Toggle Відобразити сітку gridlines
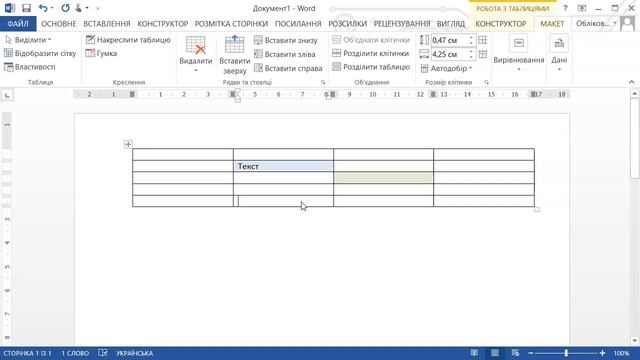Viewport: 640px width, 360px height. pyautogui.click(x=40, y=53)
